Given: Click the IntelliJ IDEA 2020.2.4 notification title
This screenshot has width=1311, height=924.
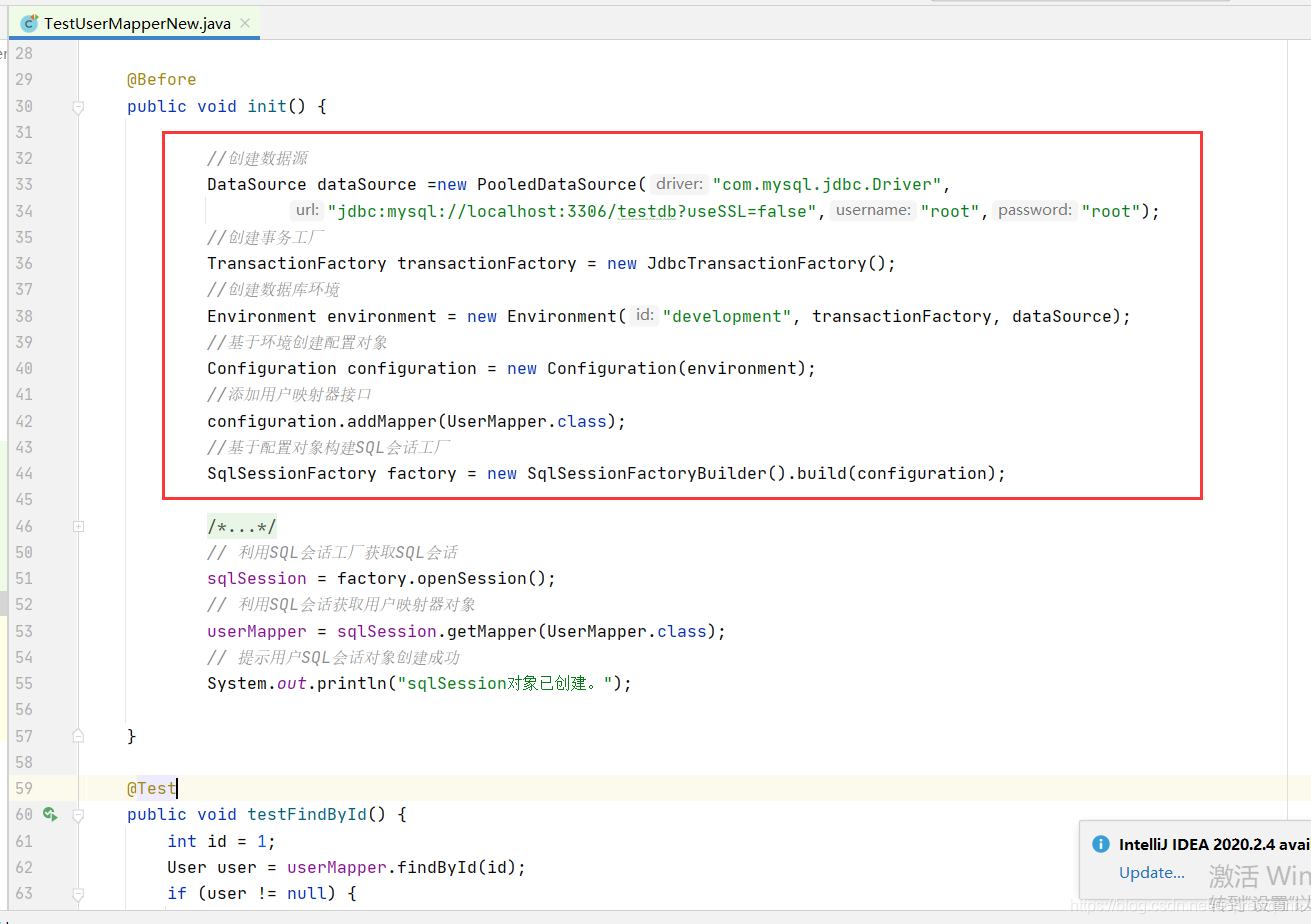Looking at the screenshot, I should click(x=1214, y=844).
